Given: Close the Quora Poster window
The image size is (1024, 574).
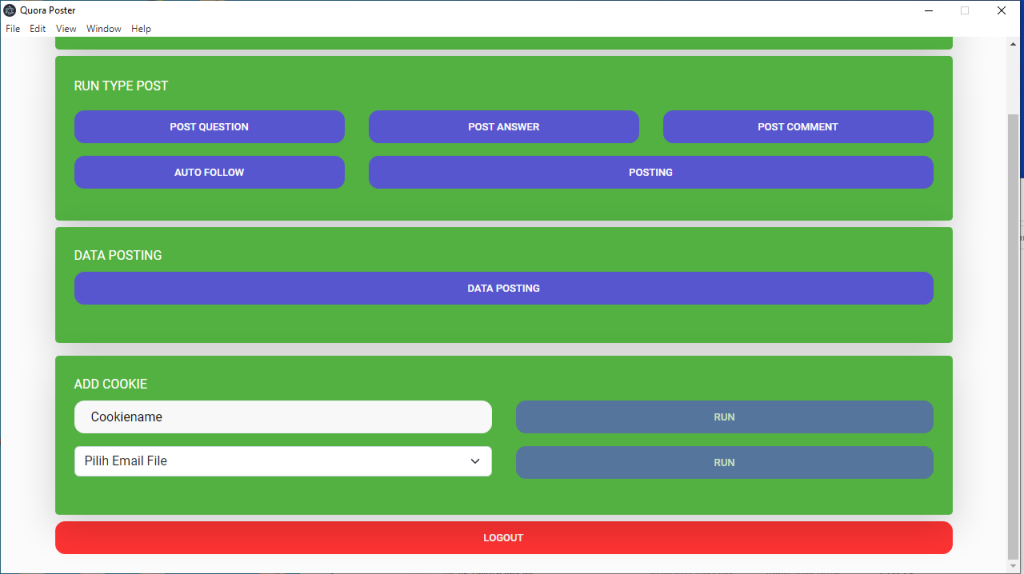Looking at the screenshot, I should 1001,10.
